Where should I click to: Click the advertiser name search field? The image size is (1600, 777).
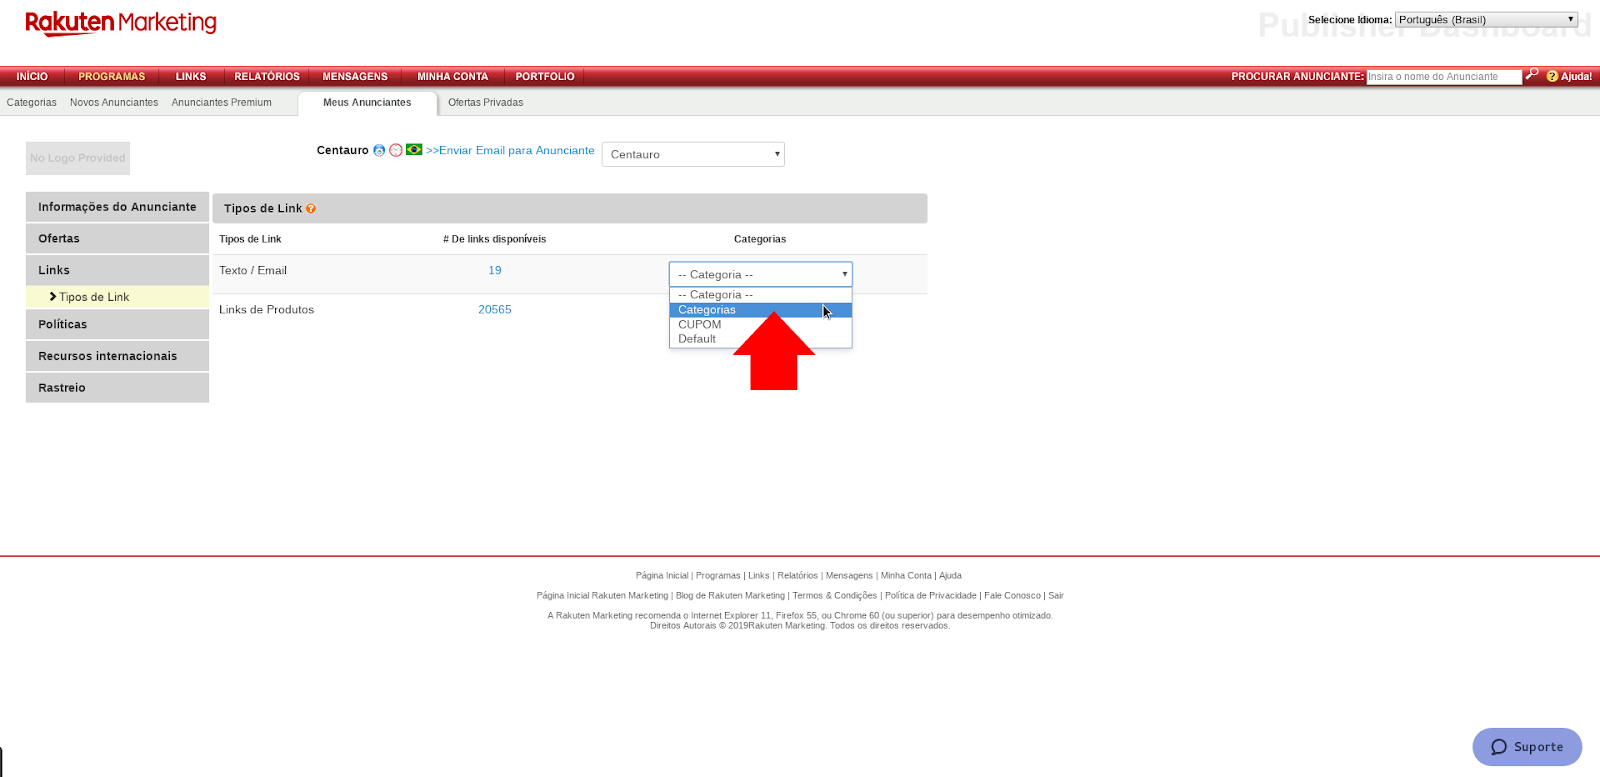1444,76
